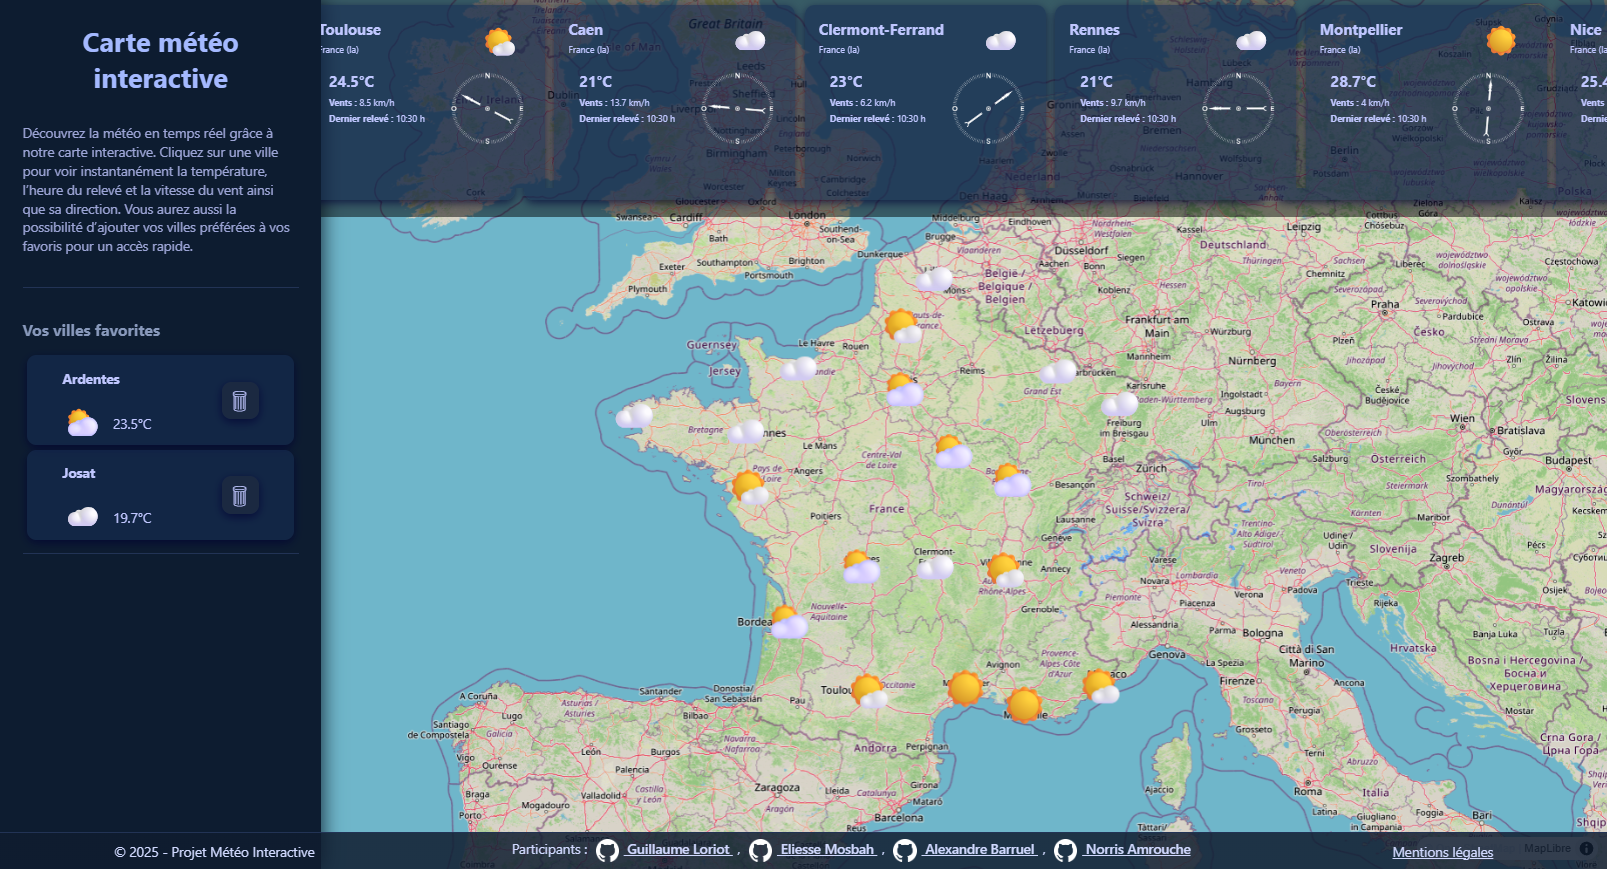Open Alexandre Barruel profile link
The width and height of the screenshot is (1607, 869).
980,850
